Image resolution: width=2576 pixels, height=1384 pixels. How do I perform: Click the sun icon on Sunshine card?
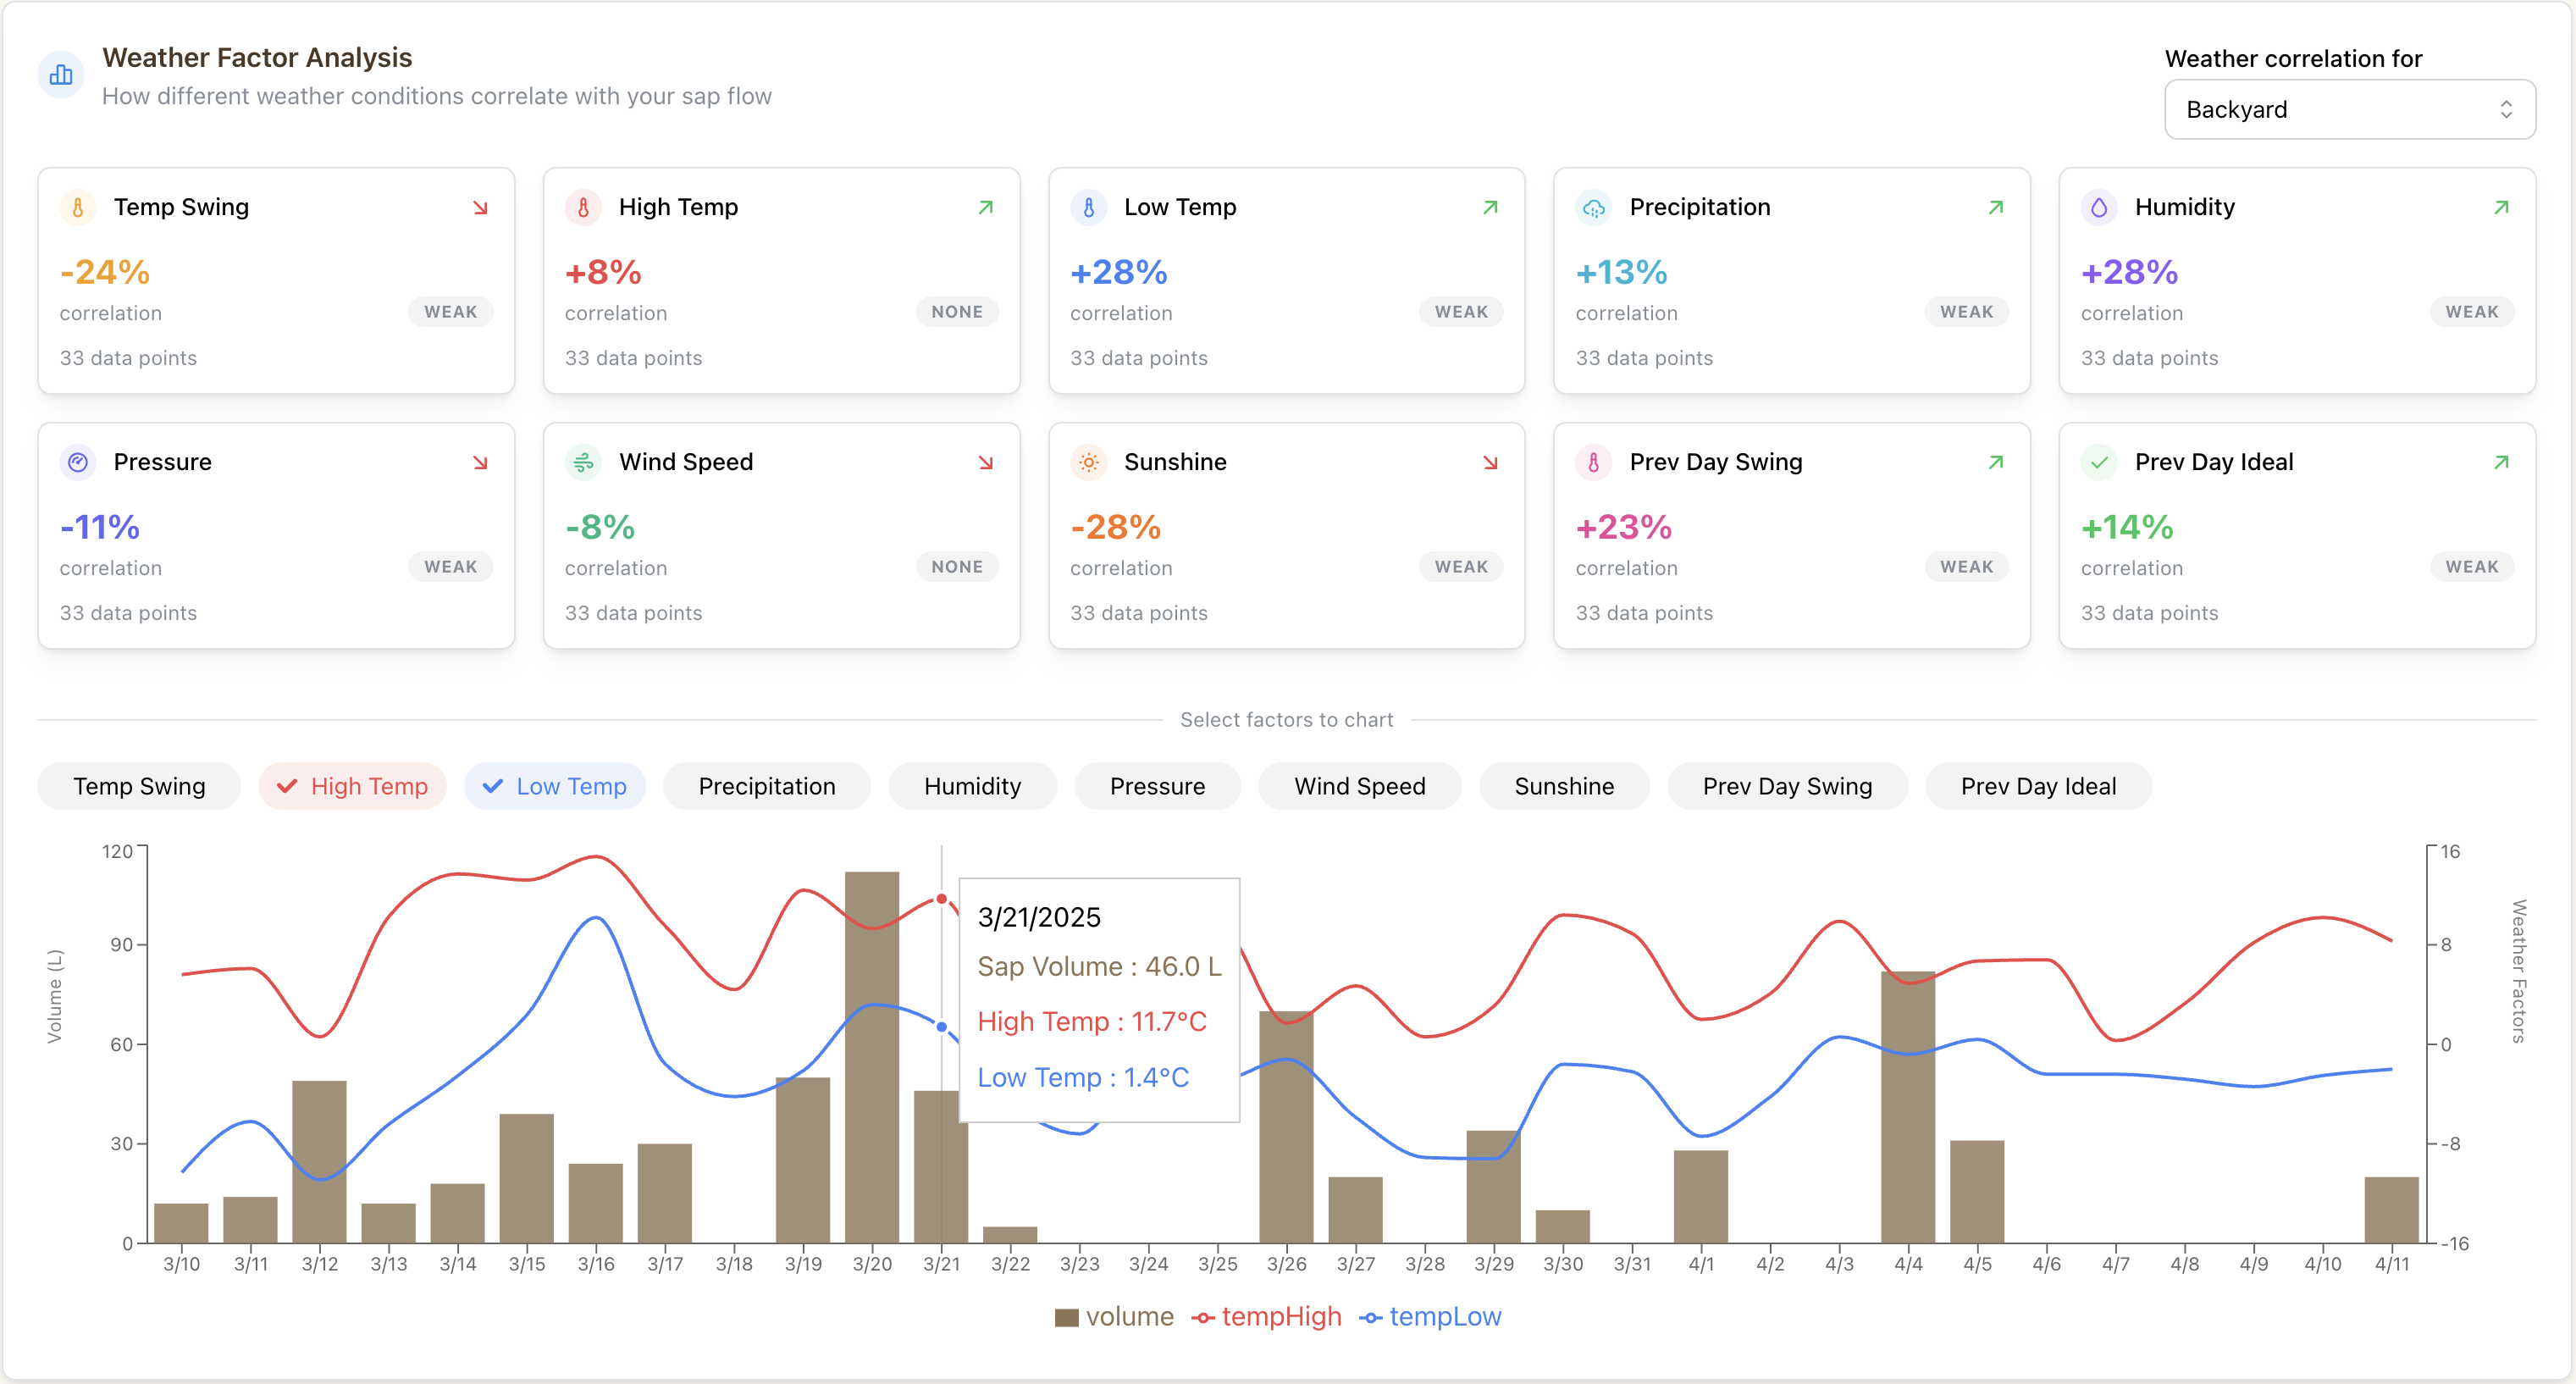pyautogui.click(x=1088, y=462)
